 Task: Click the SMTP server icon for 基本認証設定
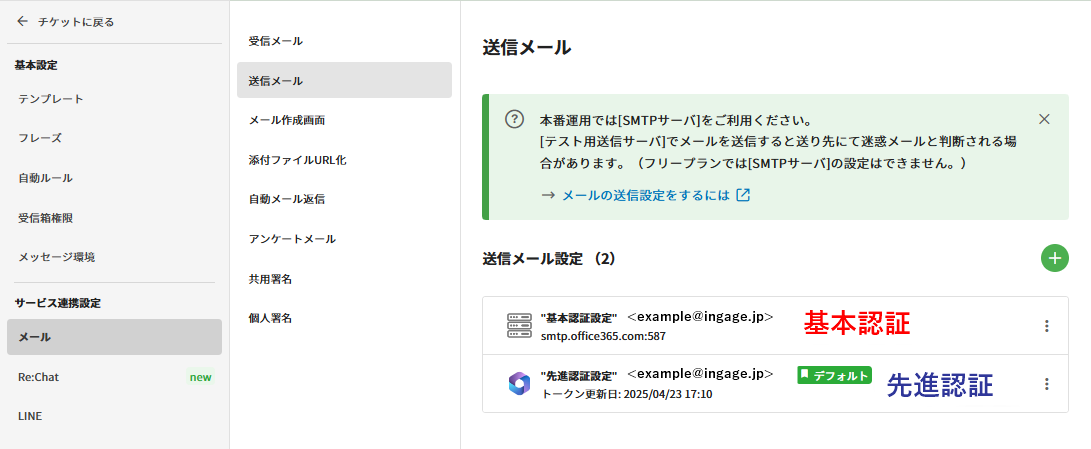(x=518, y=326)
